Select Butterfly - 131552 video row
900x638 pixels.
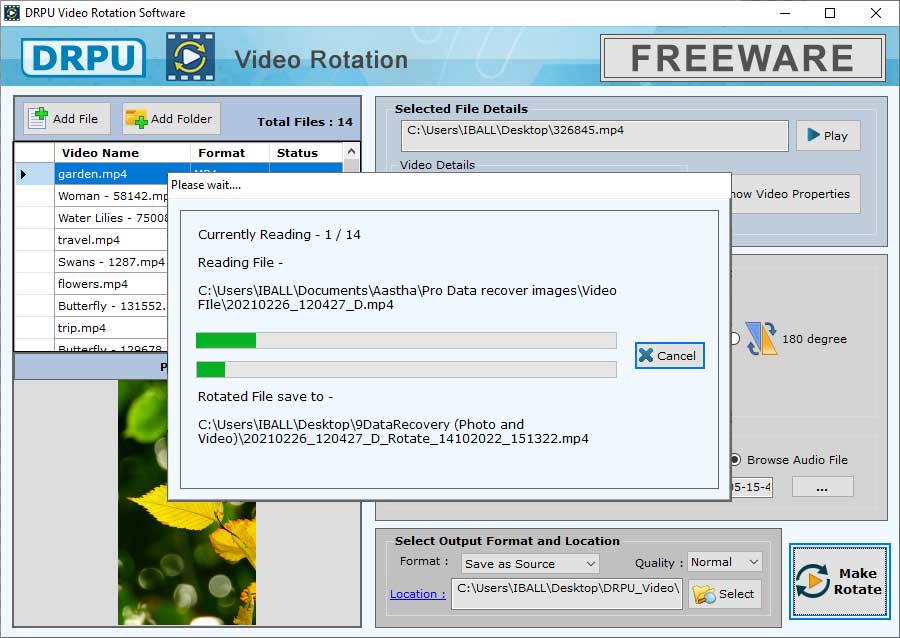point(112,306)
